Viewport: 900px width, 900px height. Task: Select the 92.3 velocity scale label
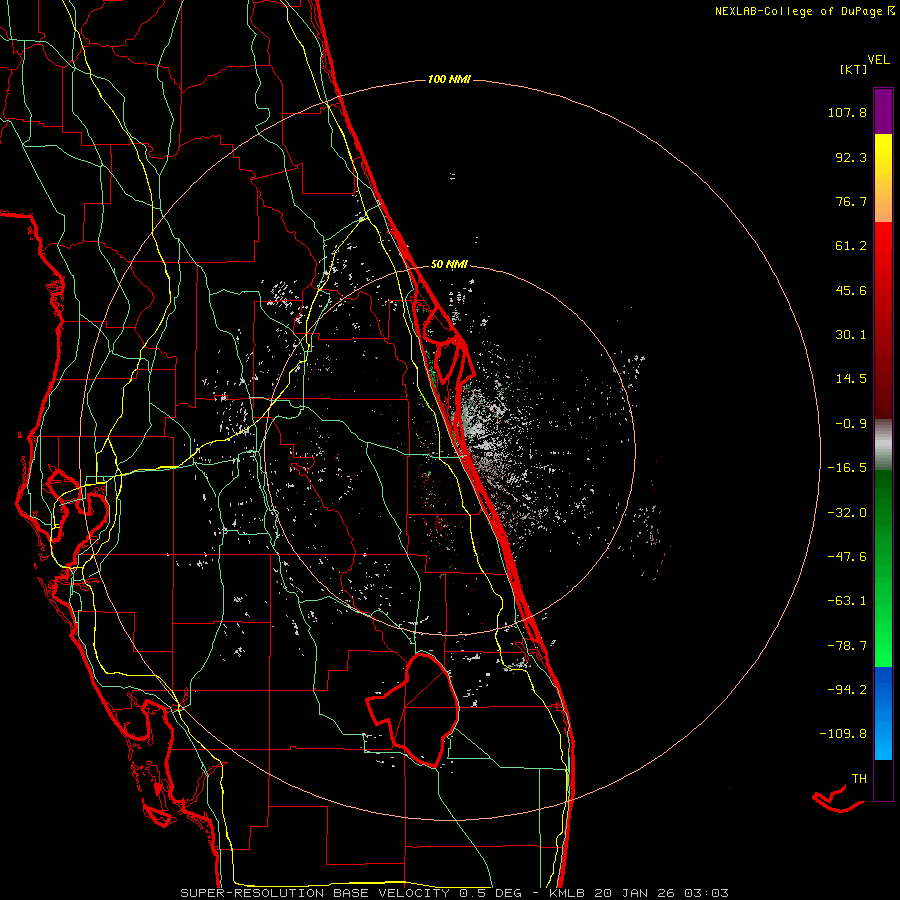point(851,157)
